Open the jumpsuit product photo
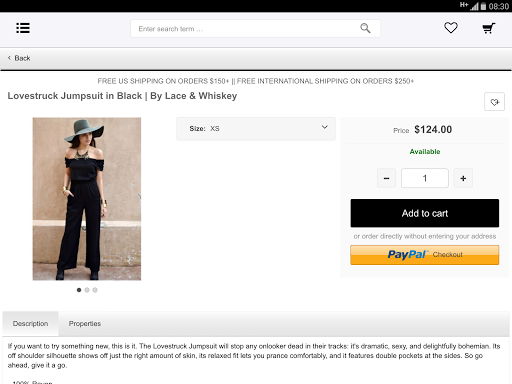Viewport: 512px width, 384px height. tap(87, 199)
